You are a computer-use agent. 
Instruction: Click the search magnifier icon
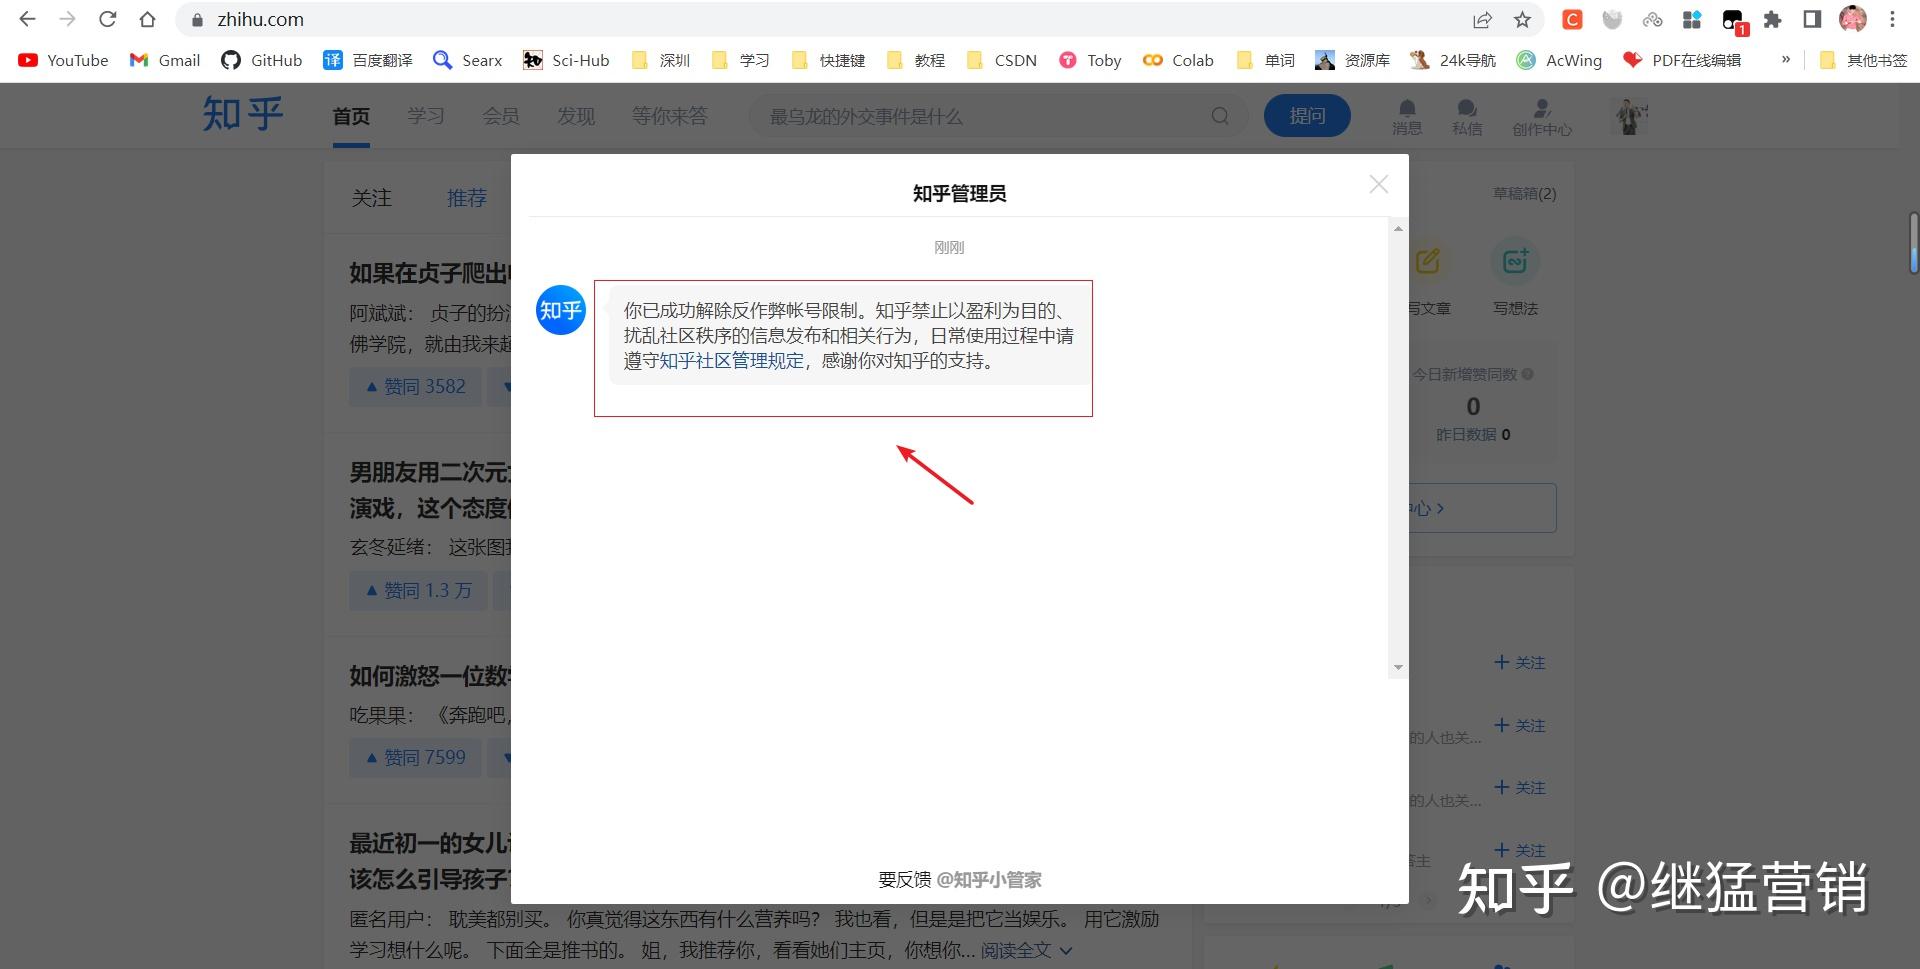click(1220, 116)
